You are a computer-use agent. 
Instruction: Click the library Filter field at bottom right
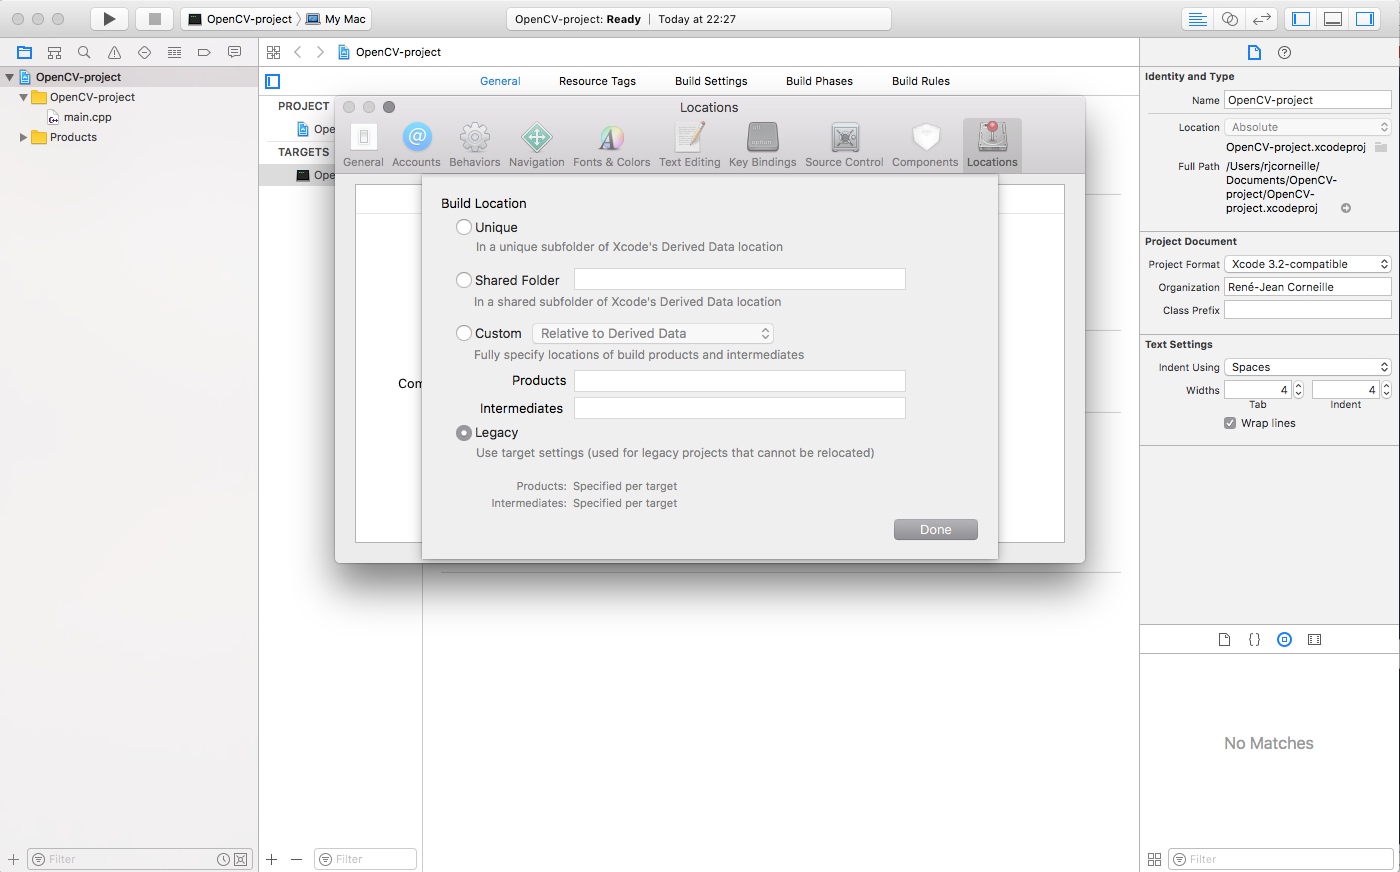click(x=1281, y=859)
